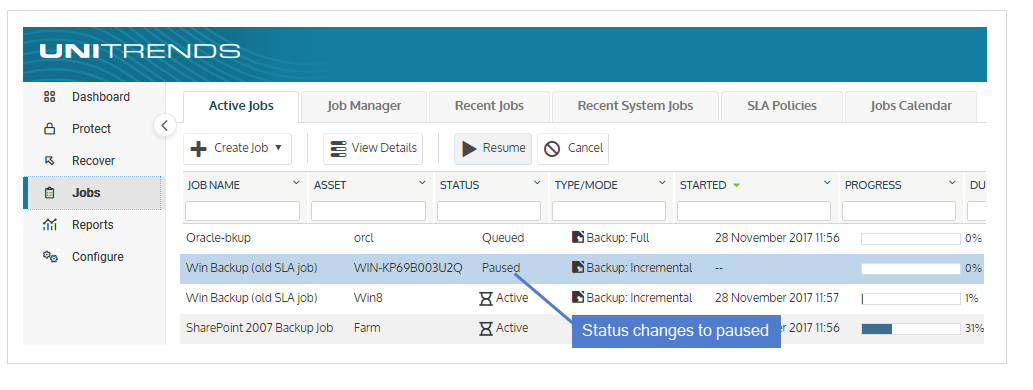This screenshot has height=390, width=1033.
Task: Select the Oracle-bkup job row
Action: pyautogui.click(x=582, y=238)
